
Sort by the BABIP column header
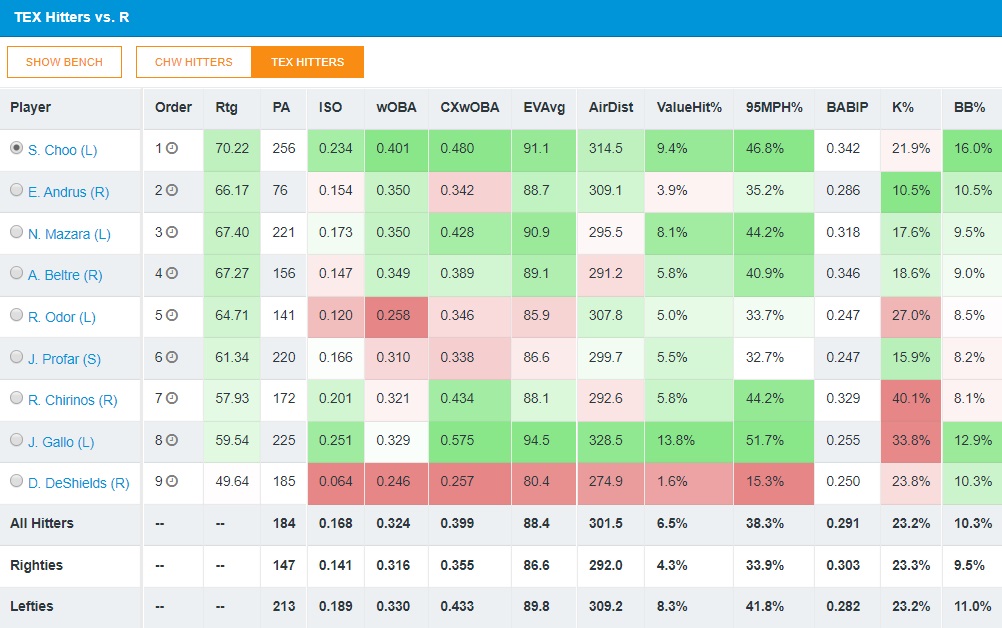[847, 107]
